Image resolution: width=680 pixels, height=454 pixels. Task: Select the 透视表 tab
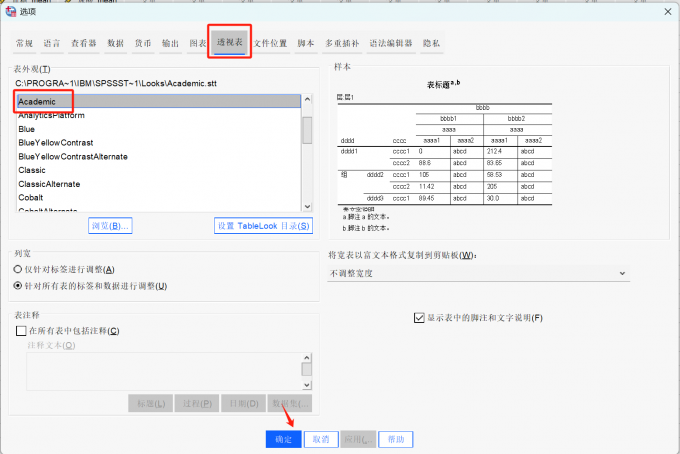point(230,42)
